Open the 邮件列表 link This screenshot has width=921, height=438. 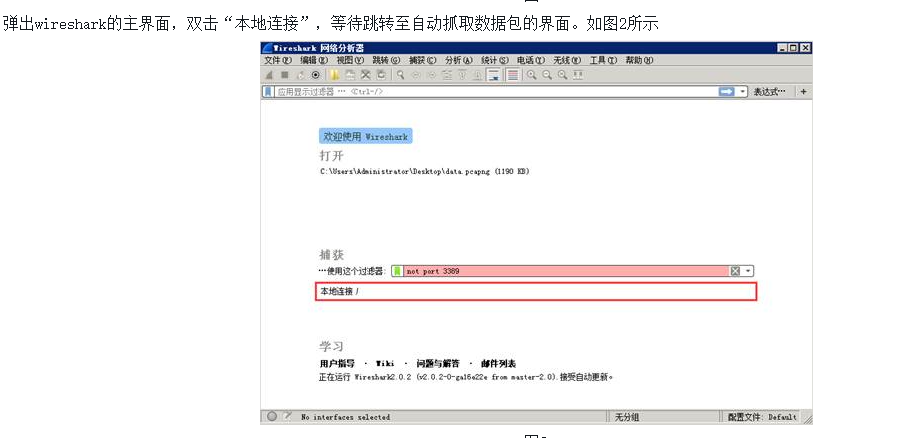pyautogui.click(x=498, y=363)
